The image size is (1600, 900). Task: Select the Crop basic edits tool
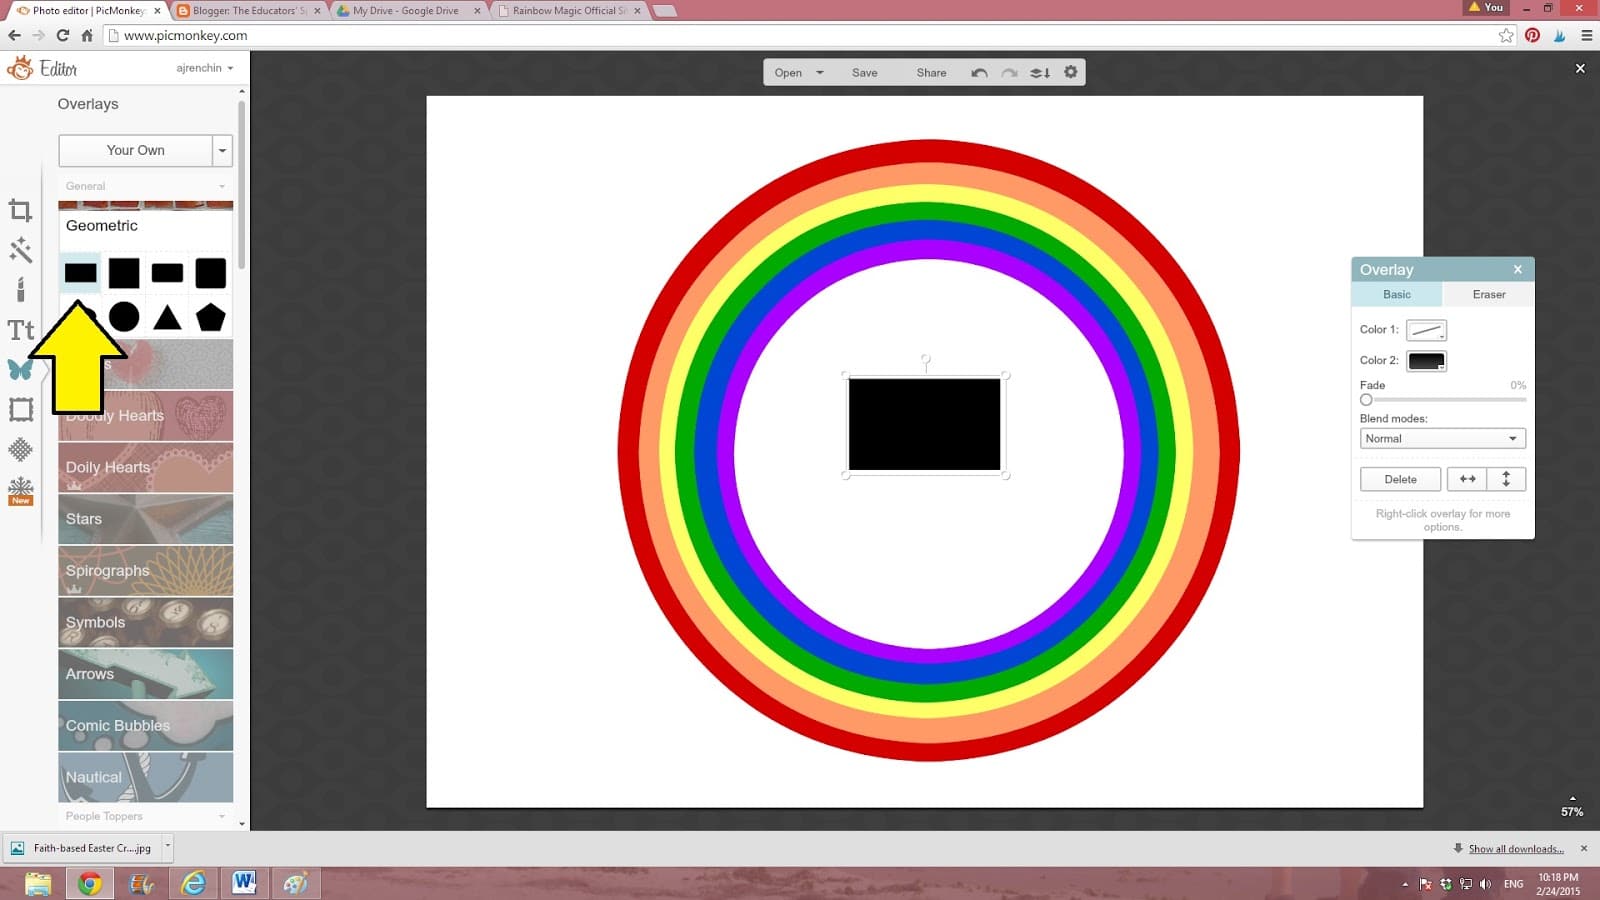click(20, 210)
